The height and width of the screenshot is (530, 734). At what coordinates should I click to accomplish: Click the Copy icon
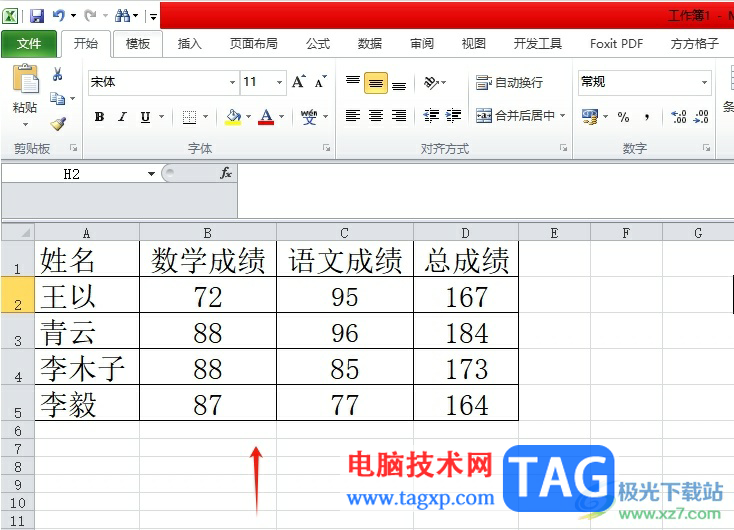click(x=57, y=98)
